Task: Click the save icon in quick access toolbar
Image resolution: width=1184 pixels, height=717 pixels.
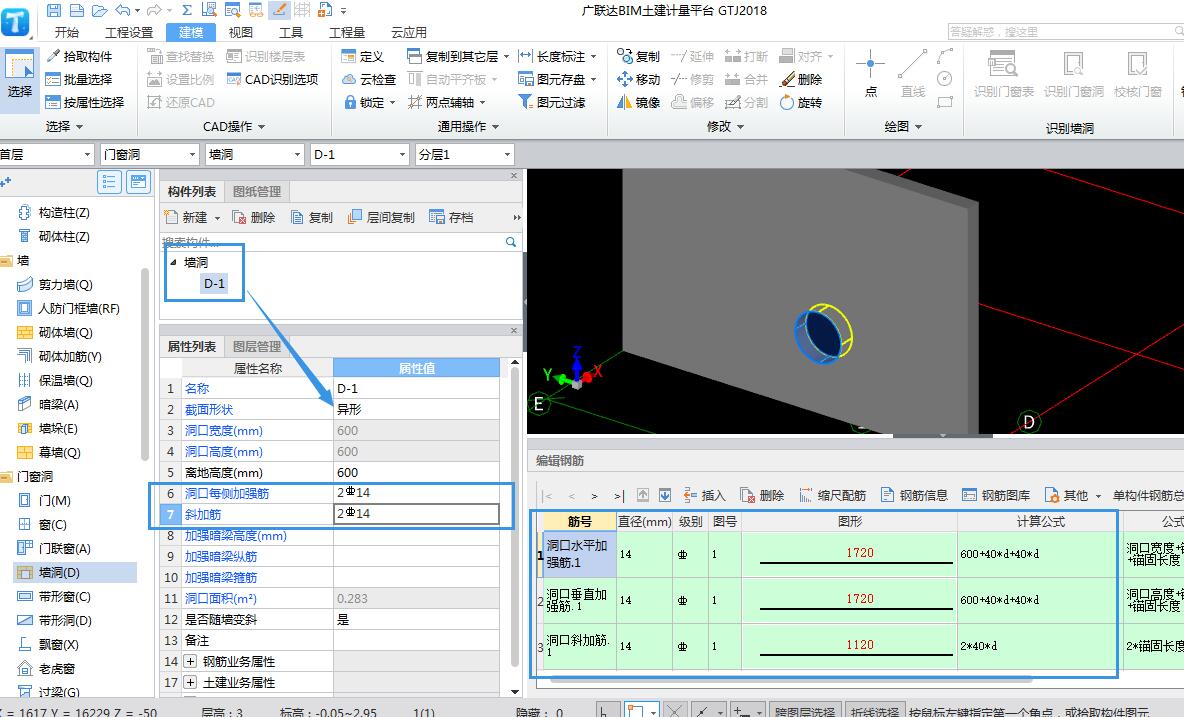Action: 54,11
